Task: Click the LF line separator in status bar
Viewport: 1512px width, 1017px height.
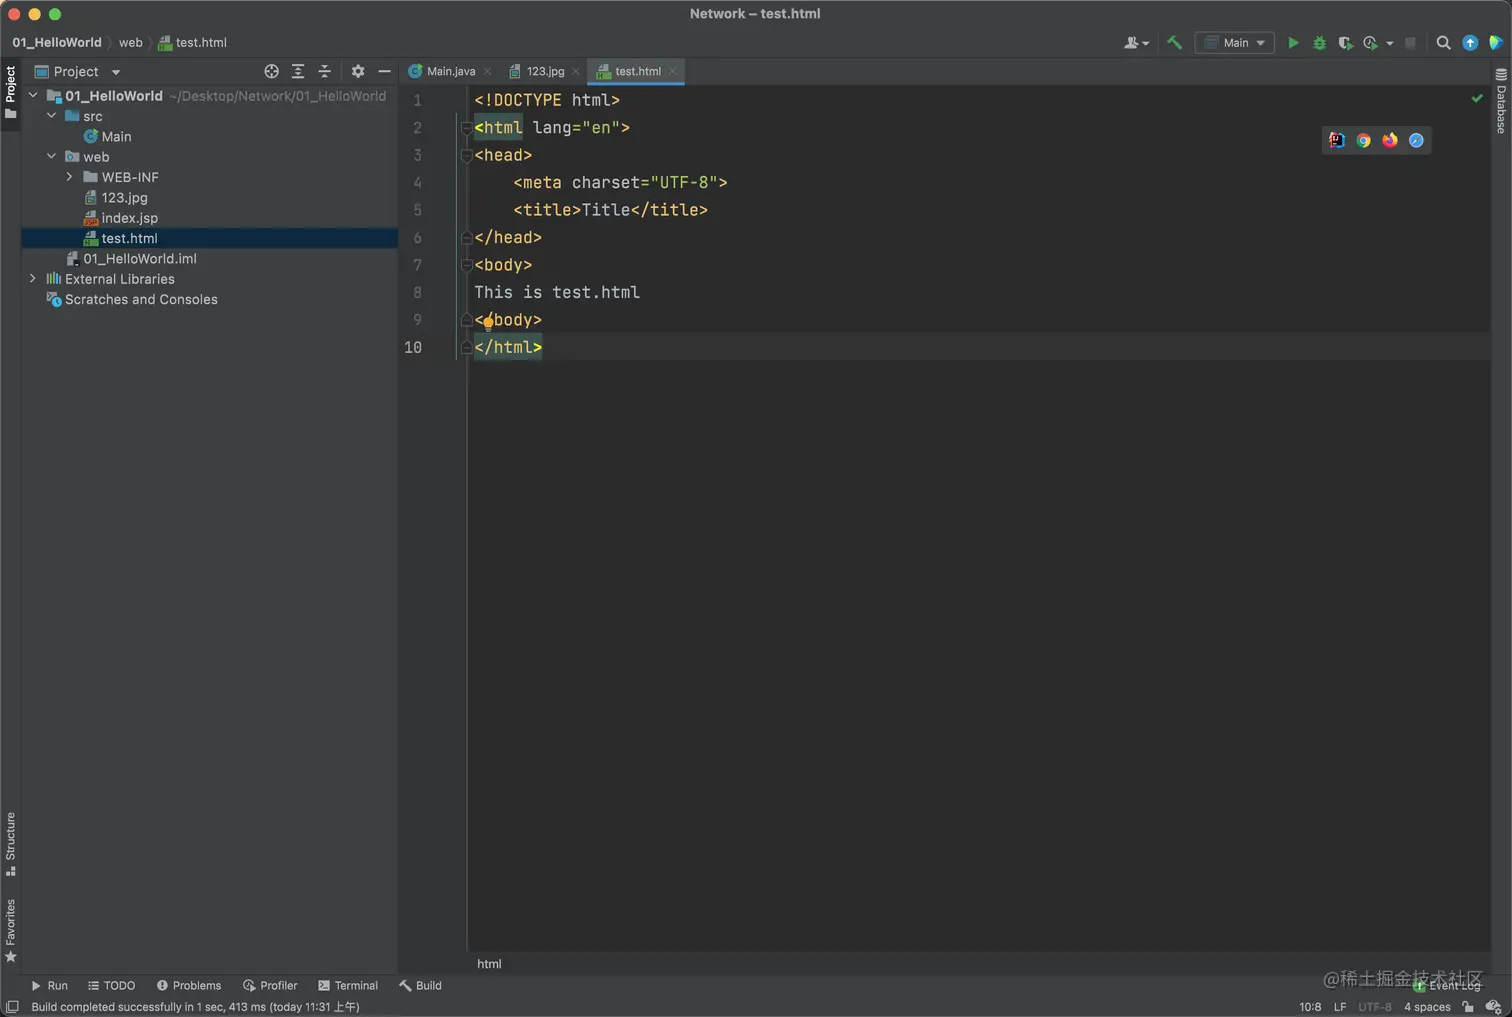Action: coord(1340,1007)
